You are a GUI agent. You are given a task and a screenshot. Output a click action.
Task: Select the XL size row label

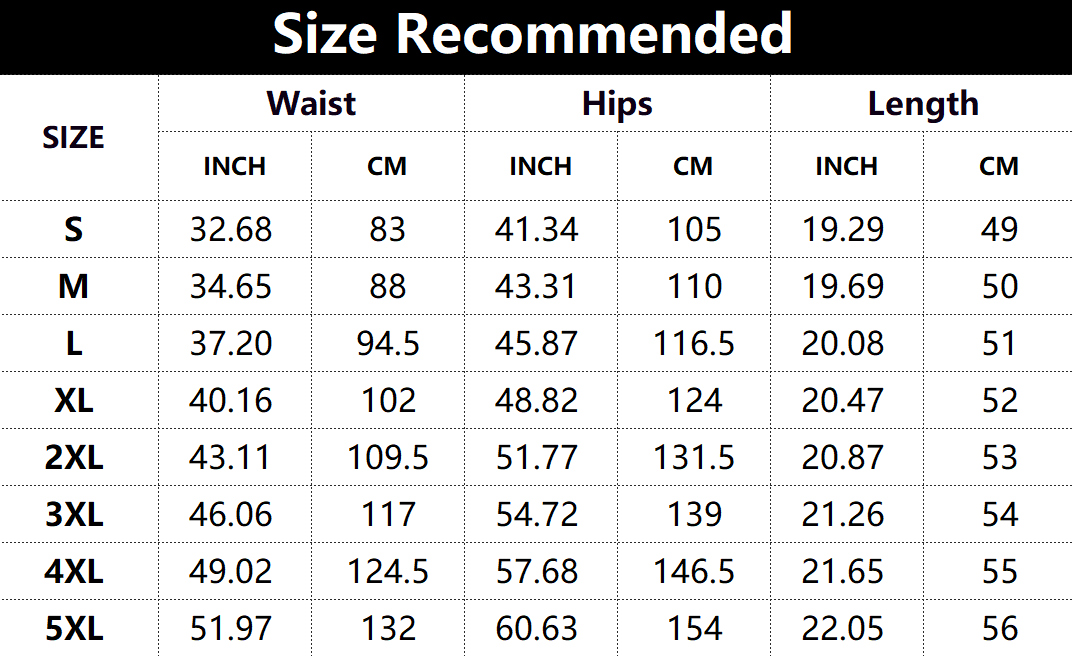point(73,401)
